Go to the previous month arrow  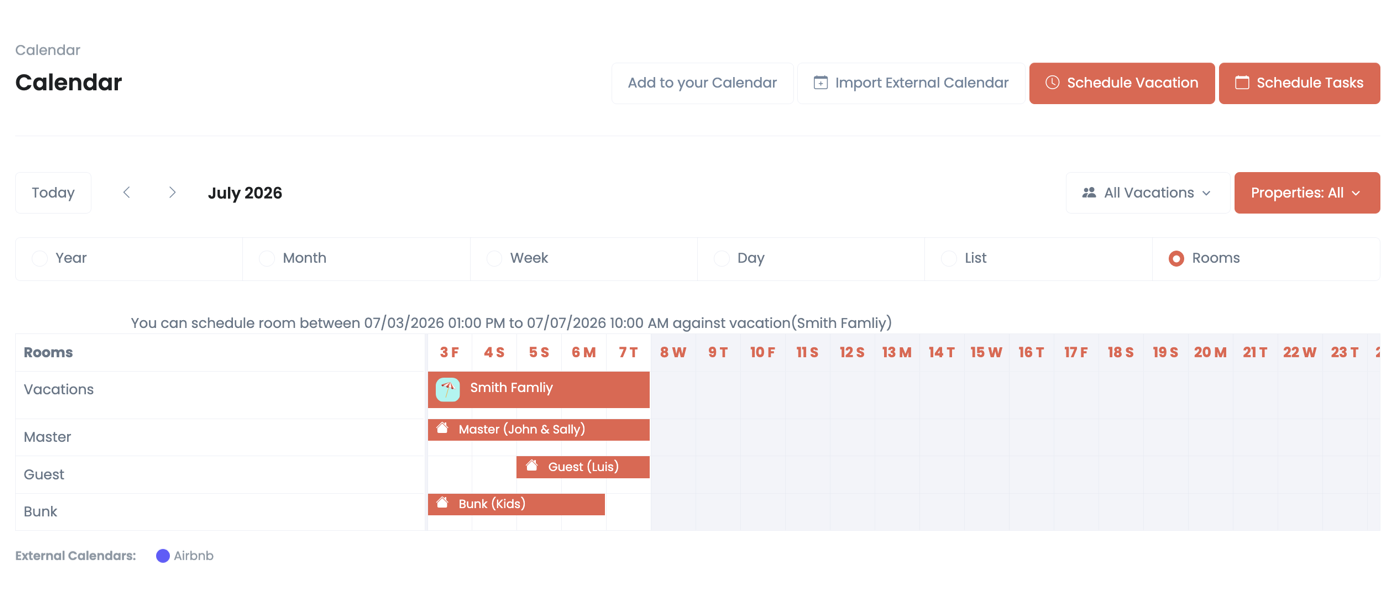[127, 192]
